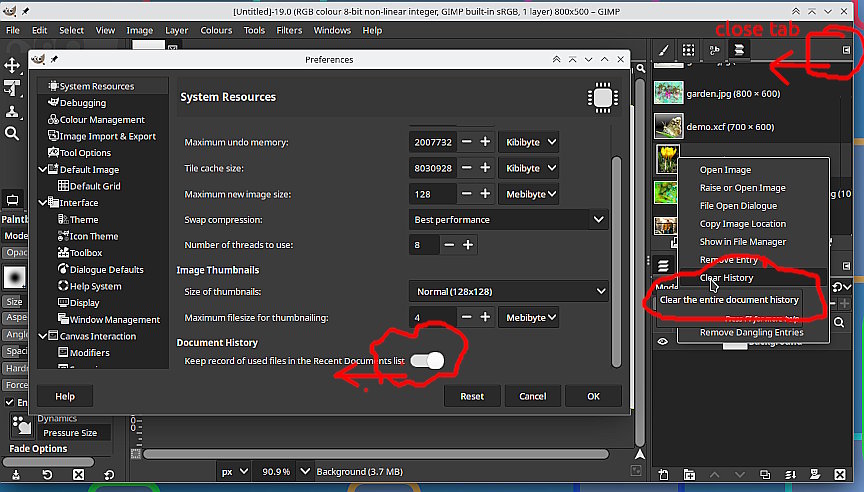Open the Windows menu
The image size is (864, 492).
332,30
